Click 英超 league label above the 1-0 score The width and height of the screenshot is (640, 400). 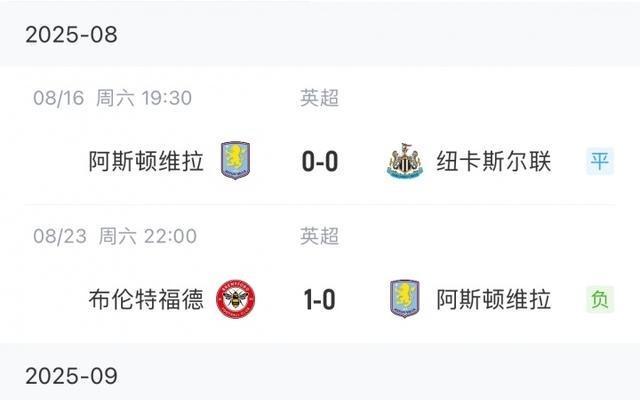pos(320,237)
